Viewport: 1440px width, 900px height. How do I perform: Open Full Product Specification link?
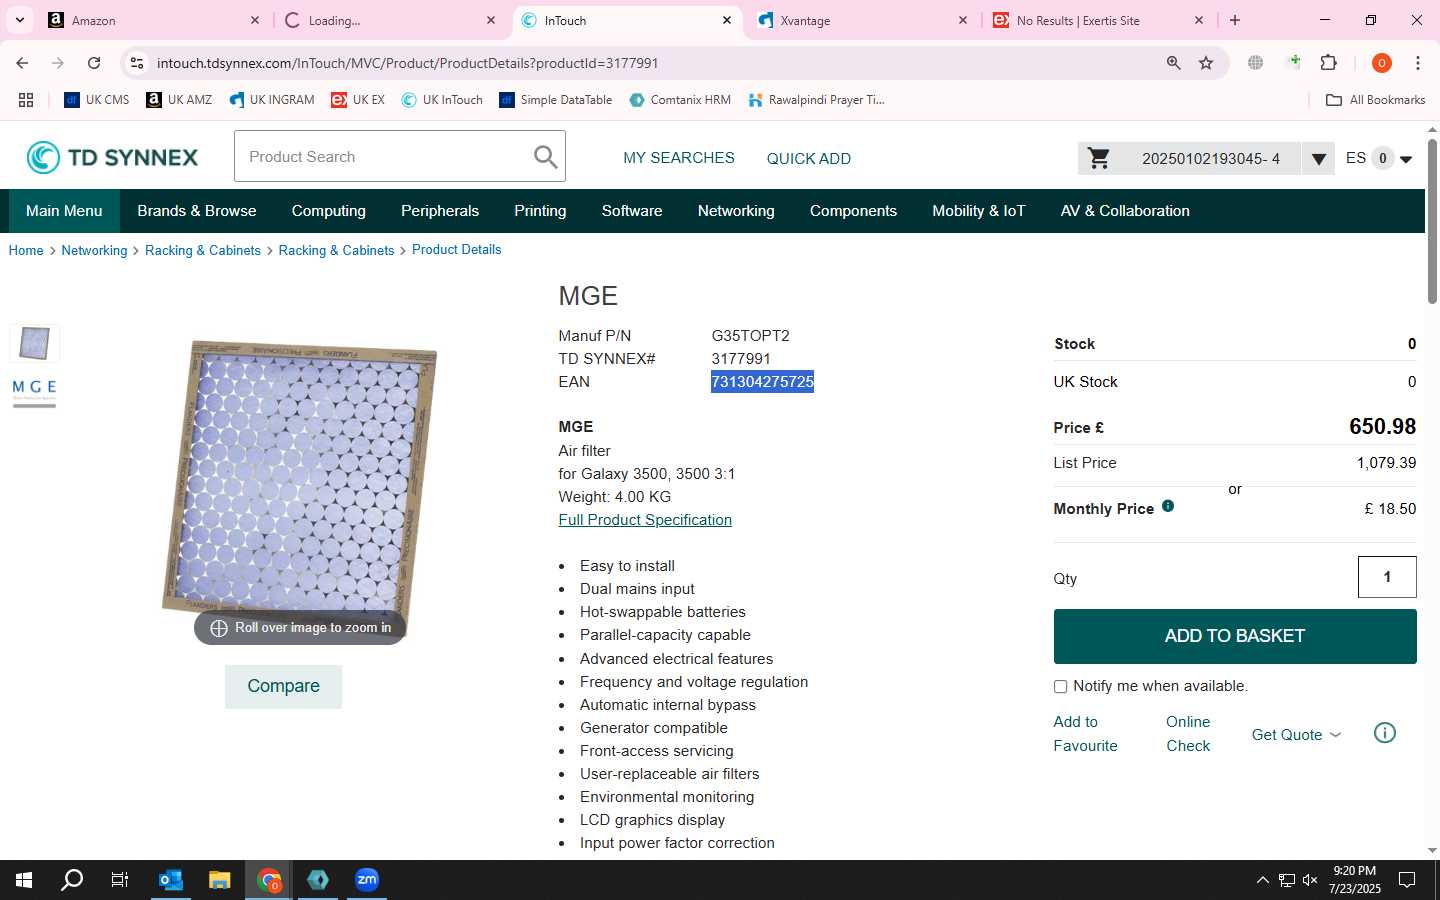pos(645,520)
